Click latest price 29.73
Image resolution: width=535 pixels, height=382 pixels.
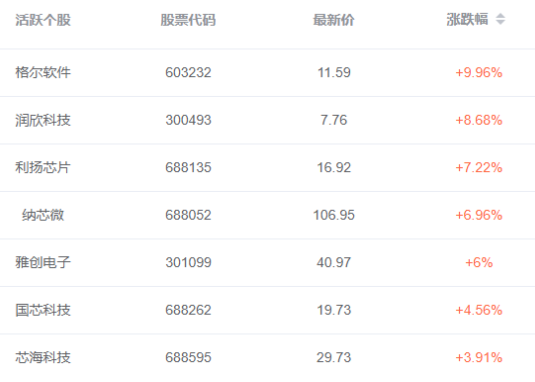[334, 357]
